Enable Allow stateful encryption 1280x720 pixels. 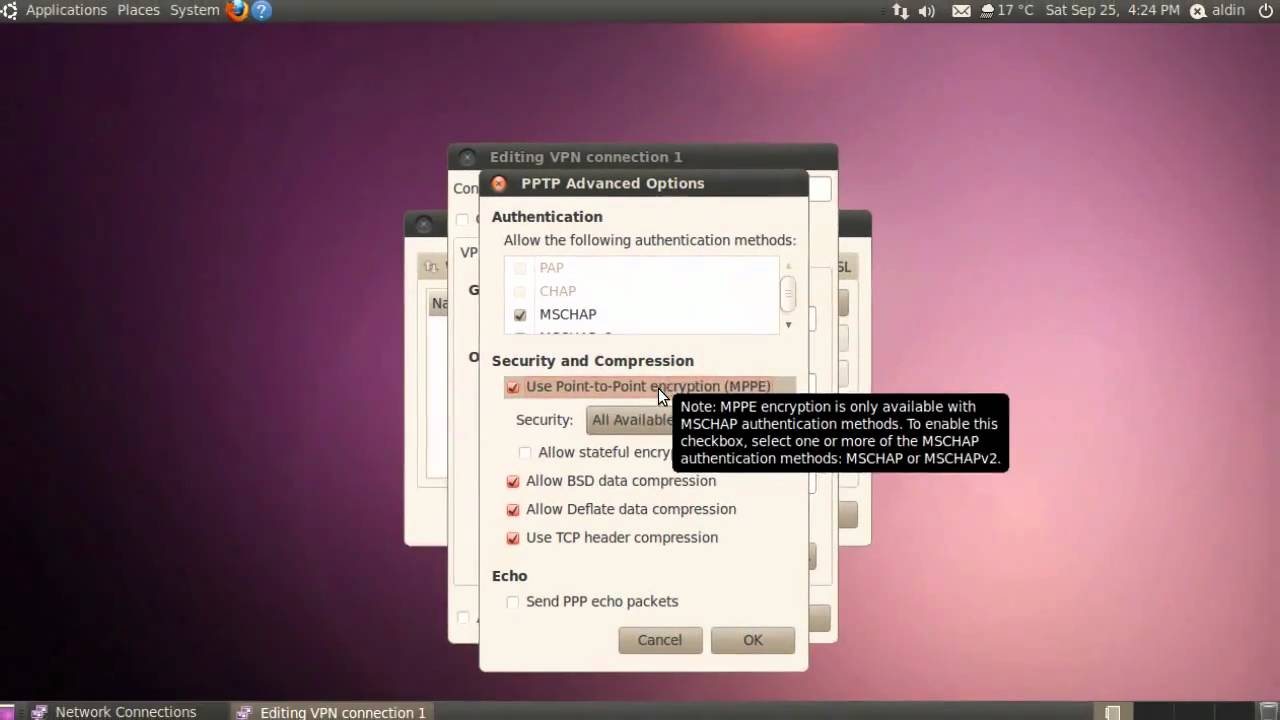[x=525, y=453]
